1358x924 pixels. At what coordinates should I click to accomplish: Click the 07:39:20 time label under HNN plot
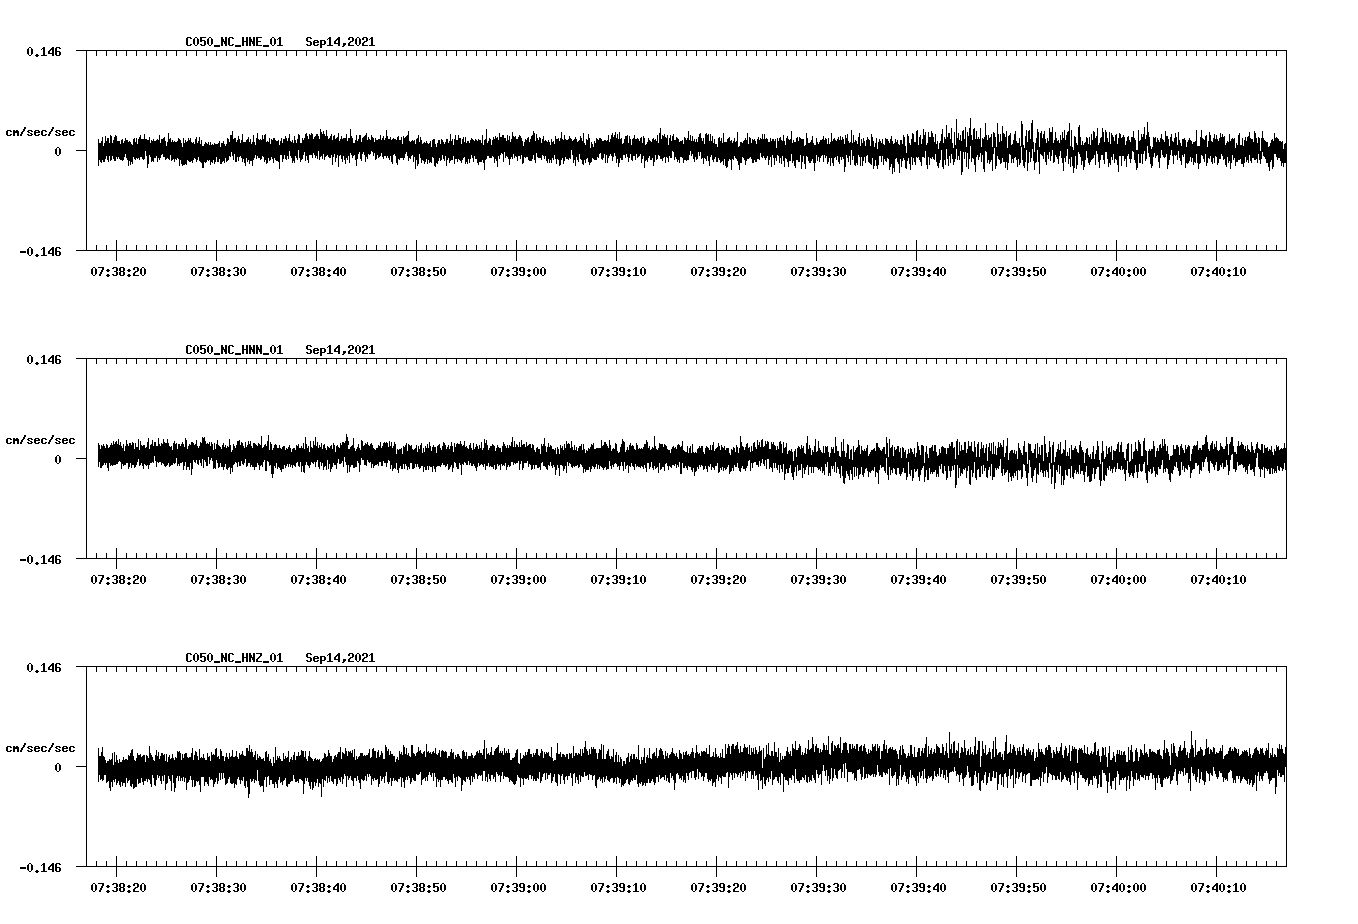click(x=718, y=580)
